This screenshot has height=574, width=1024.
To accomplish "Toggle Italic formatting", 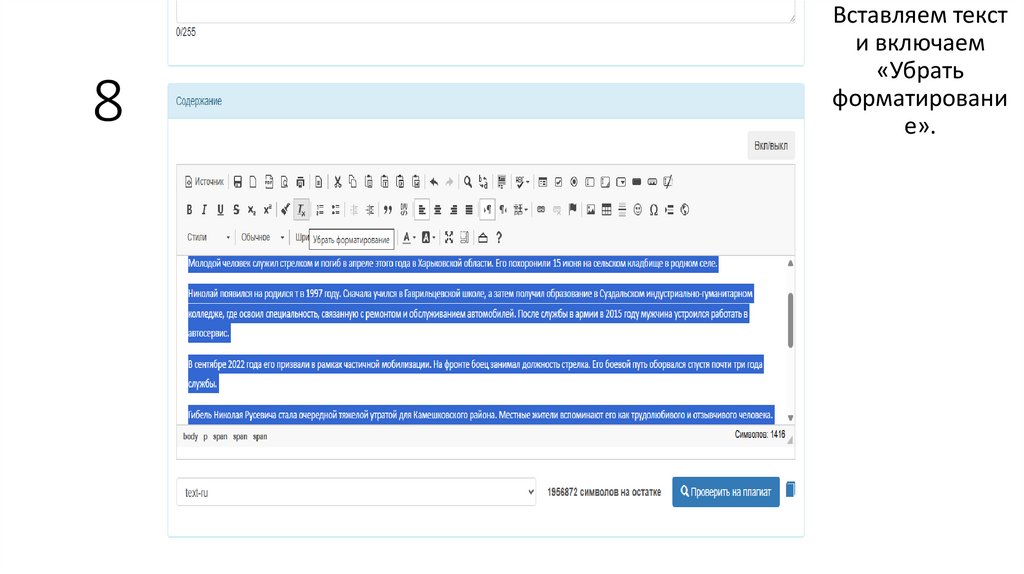I will [204, 210].
